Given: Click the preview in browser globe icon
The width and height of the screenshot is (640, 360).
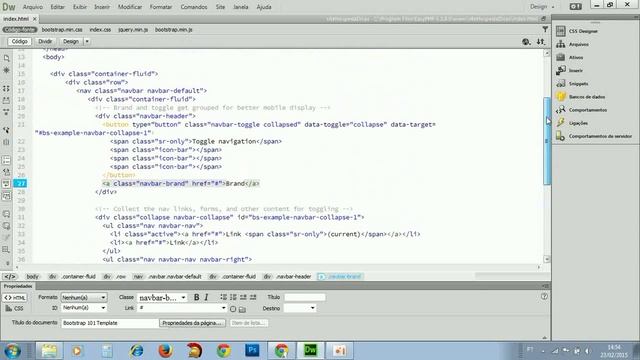Looking at the screenshot, I should pyautogui.click(x=526, y=42).
